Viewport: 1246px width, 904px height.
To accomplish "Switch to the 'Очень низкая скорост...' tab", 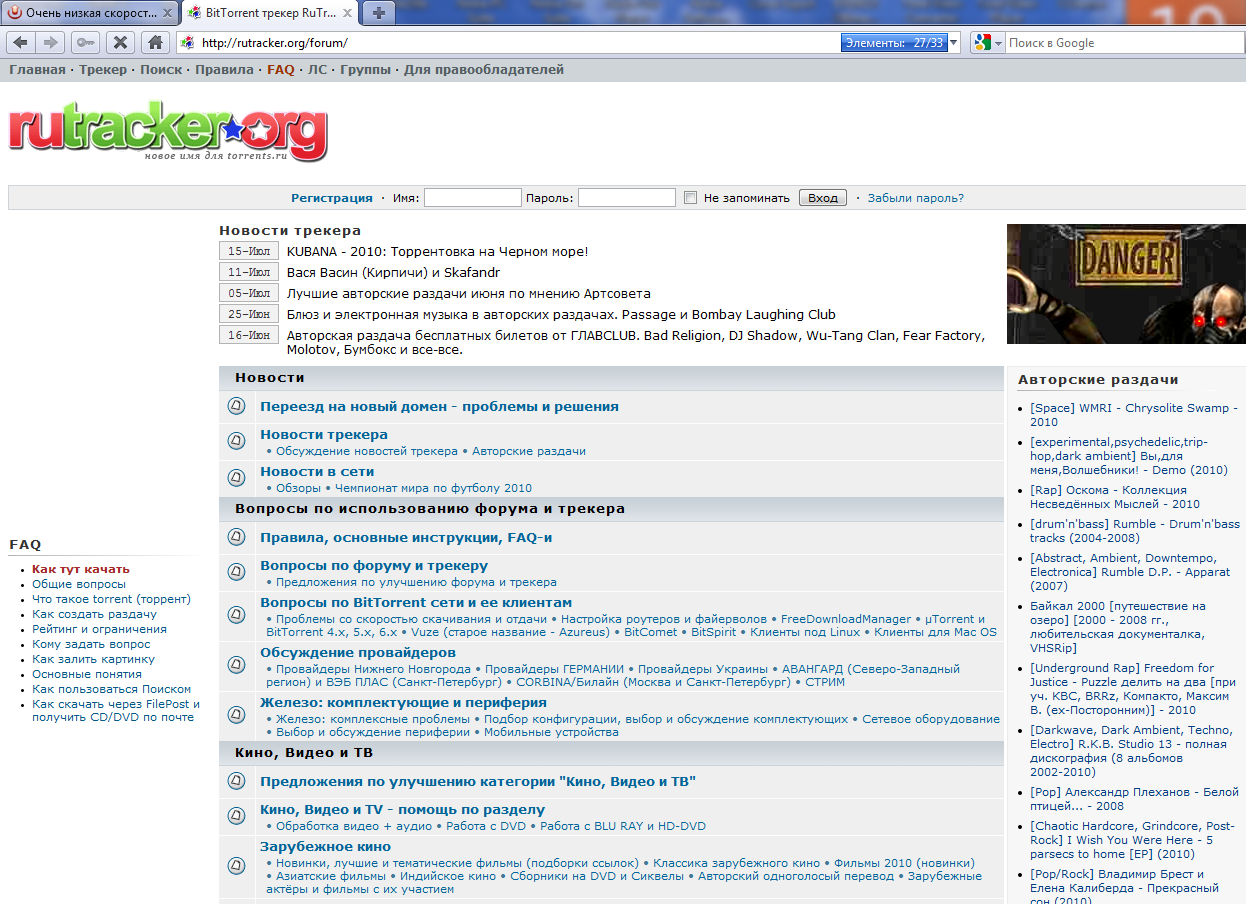I will [x=90, y=13].
